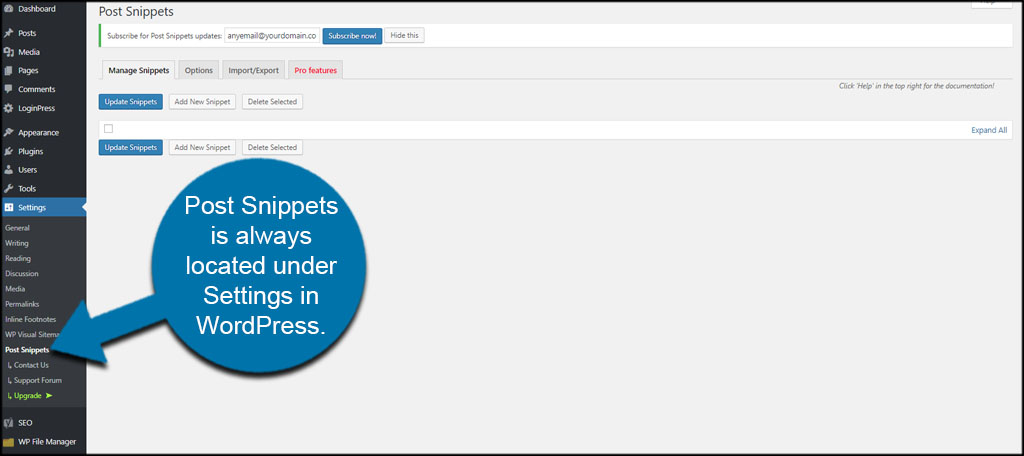Open the Import/Export tab
This screenshot has width=1024, height=456.
253,70
